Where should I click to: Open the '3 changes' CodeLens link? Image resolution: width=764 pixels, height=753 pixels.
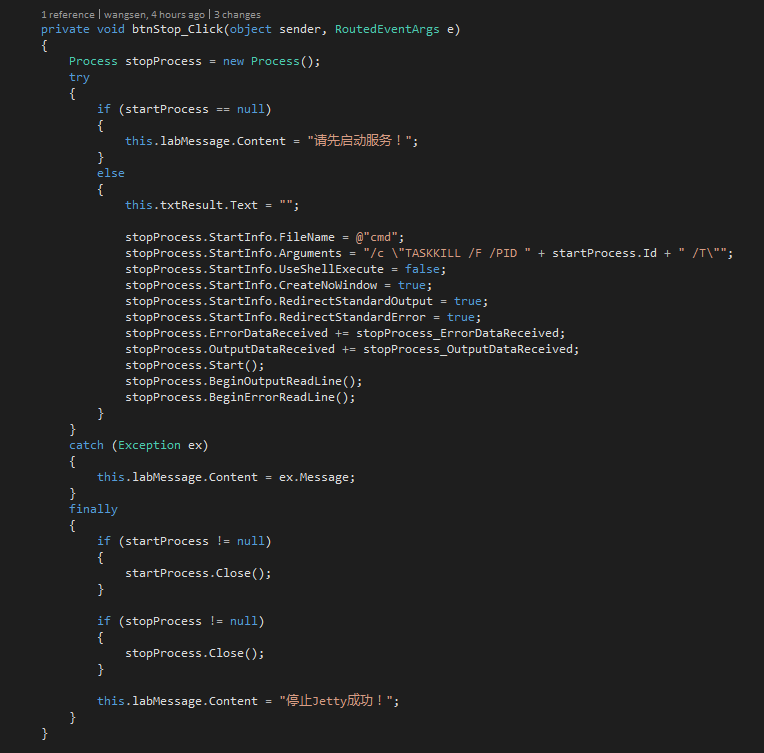click(x=237, y=15)
